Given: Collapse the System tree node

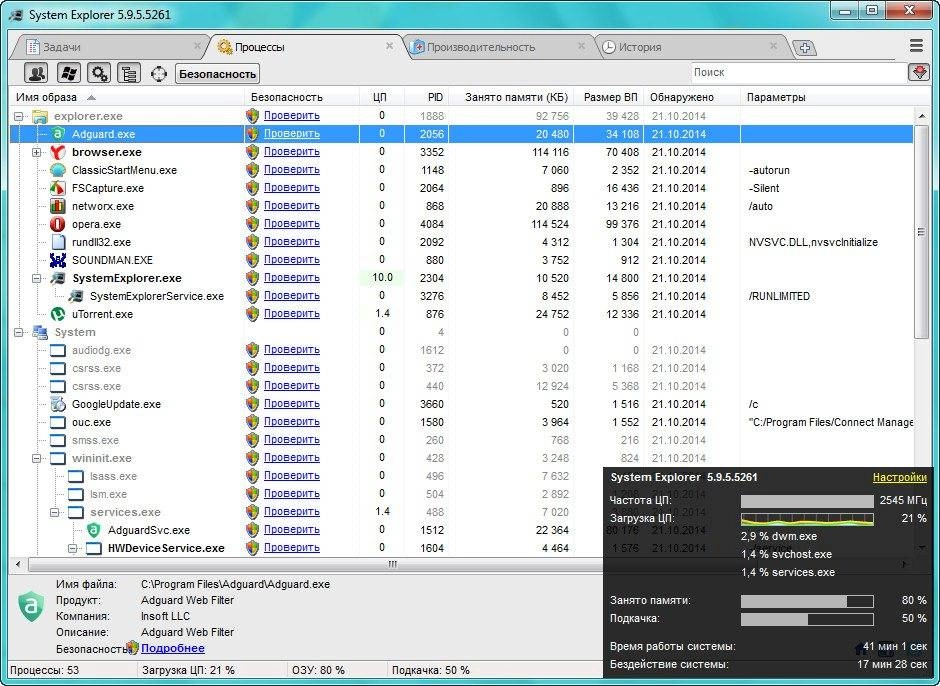Looking at the screenshot, I should pyautogui.click(x=19, y=332).
